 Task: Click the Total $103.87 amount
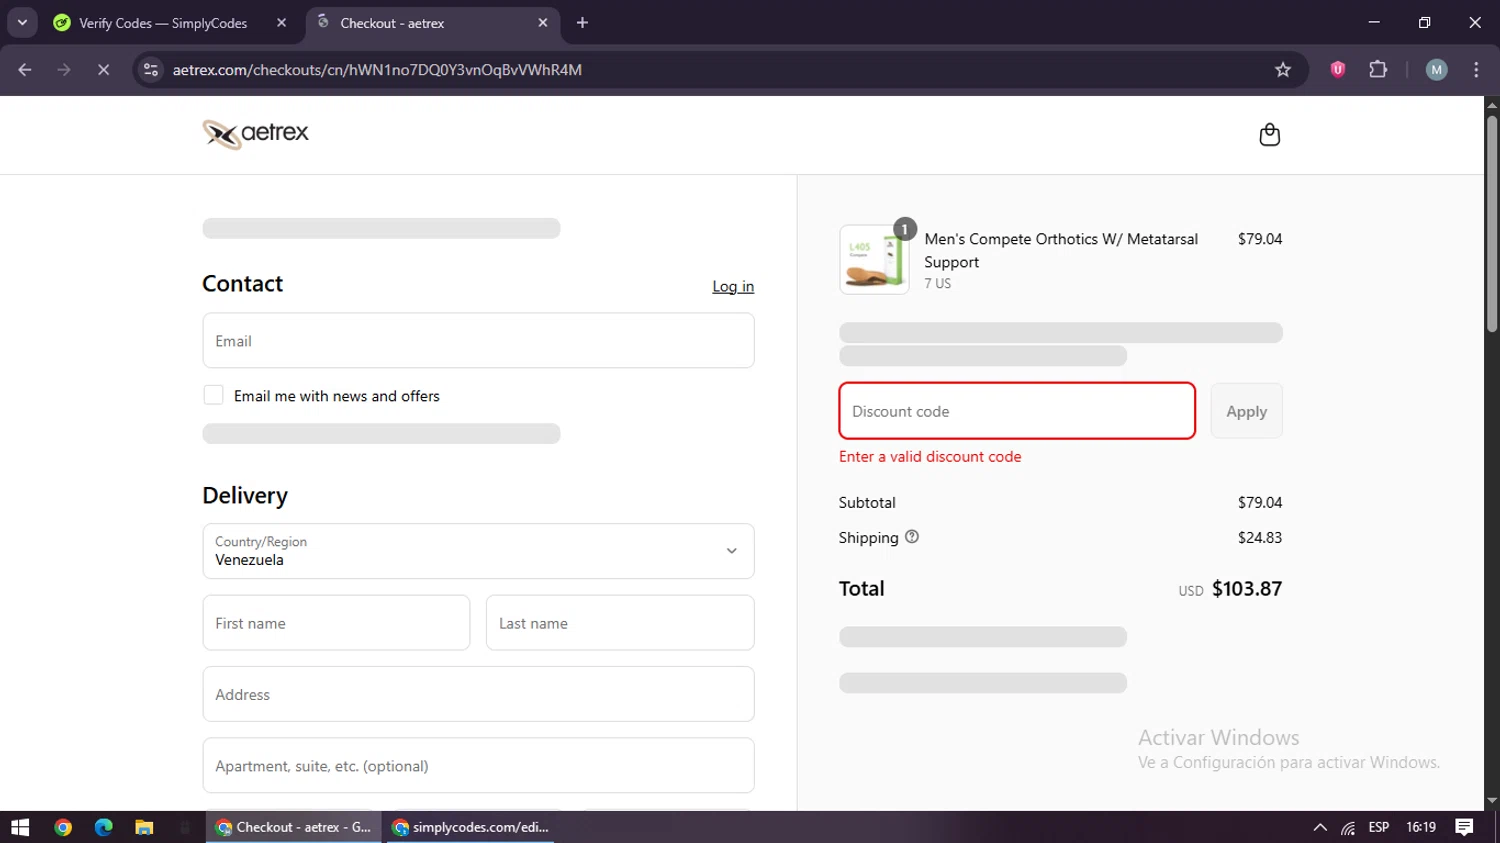1247,589
